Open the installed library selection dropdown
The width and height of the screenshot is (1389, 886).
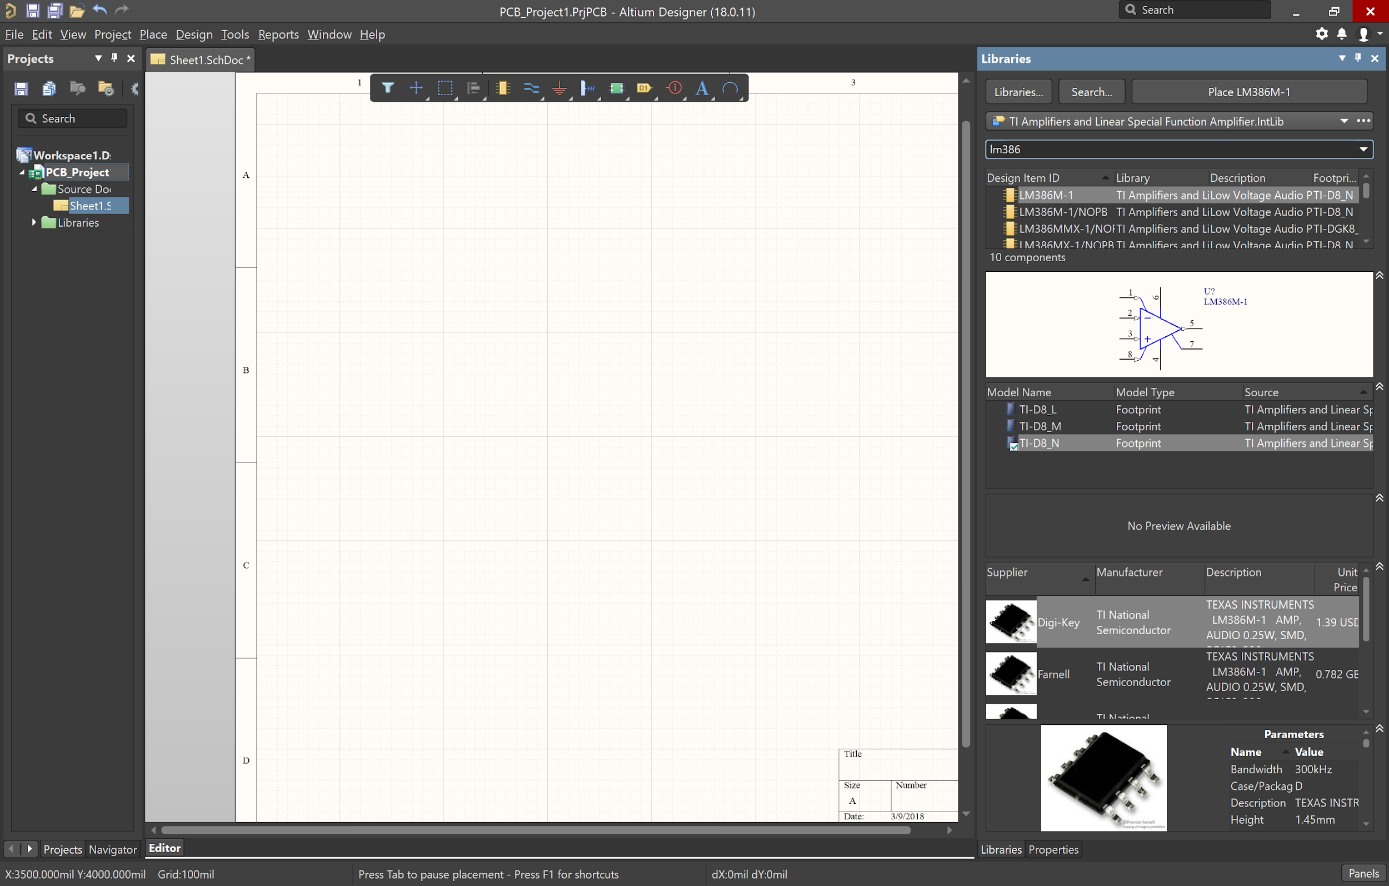coord(1344,121)
